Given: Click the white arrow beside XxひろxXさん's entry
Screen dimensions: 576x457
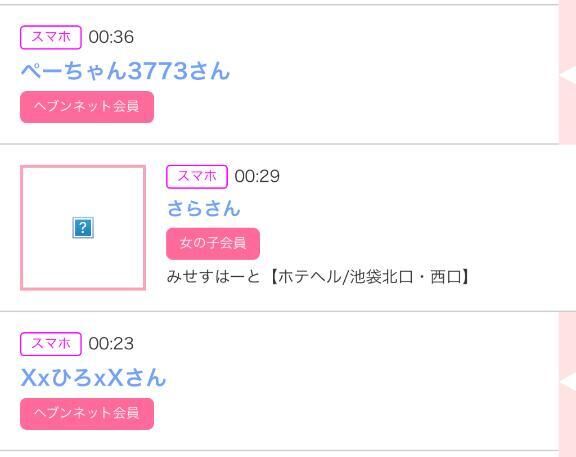Looking at the screenshot, I should [568, 382].
